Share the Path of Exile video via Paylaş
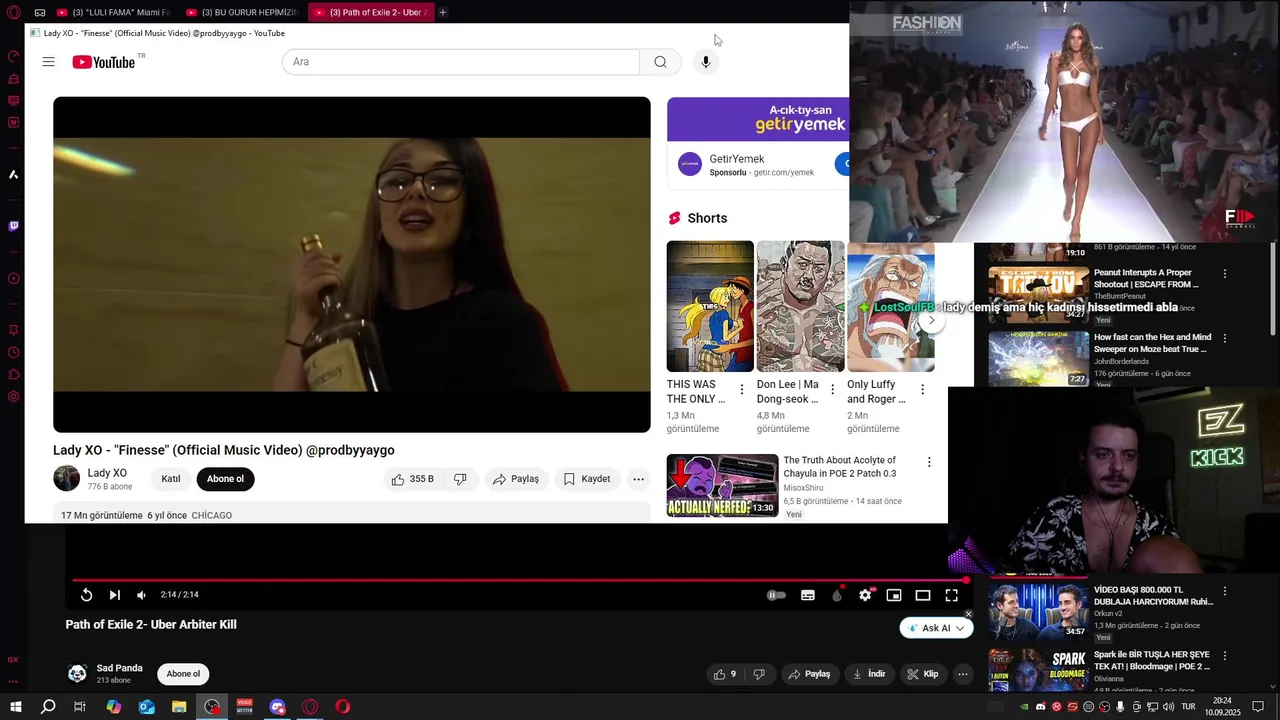Viewport: 1280px width, 720px height. (x=809, y=674)
